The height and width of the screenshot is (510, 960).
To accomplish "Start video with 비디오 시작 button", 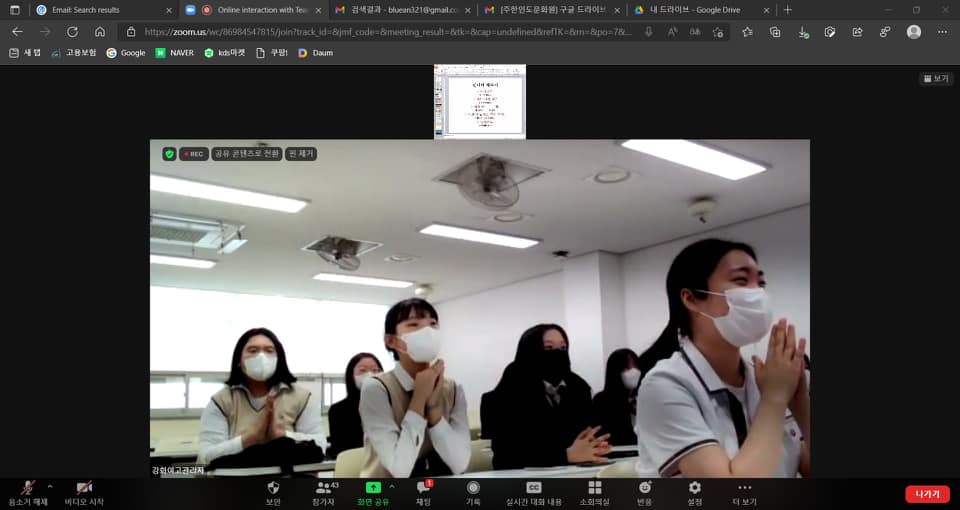I will click(84, 488).
